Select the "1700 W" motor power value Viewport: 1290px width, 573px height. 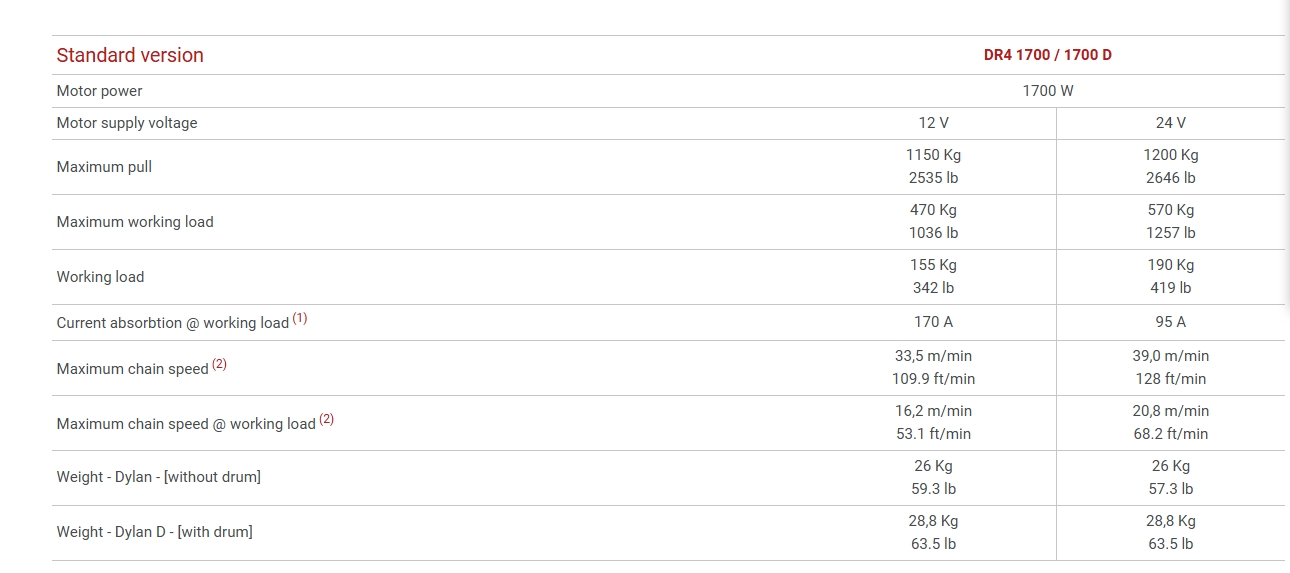pyautogui.click(x=1047, y=91)
